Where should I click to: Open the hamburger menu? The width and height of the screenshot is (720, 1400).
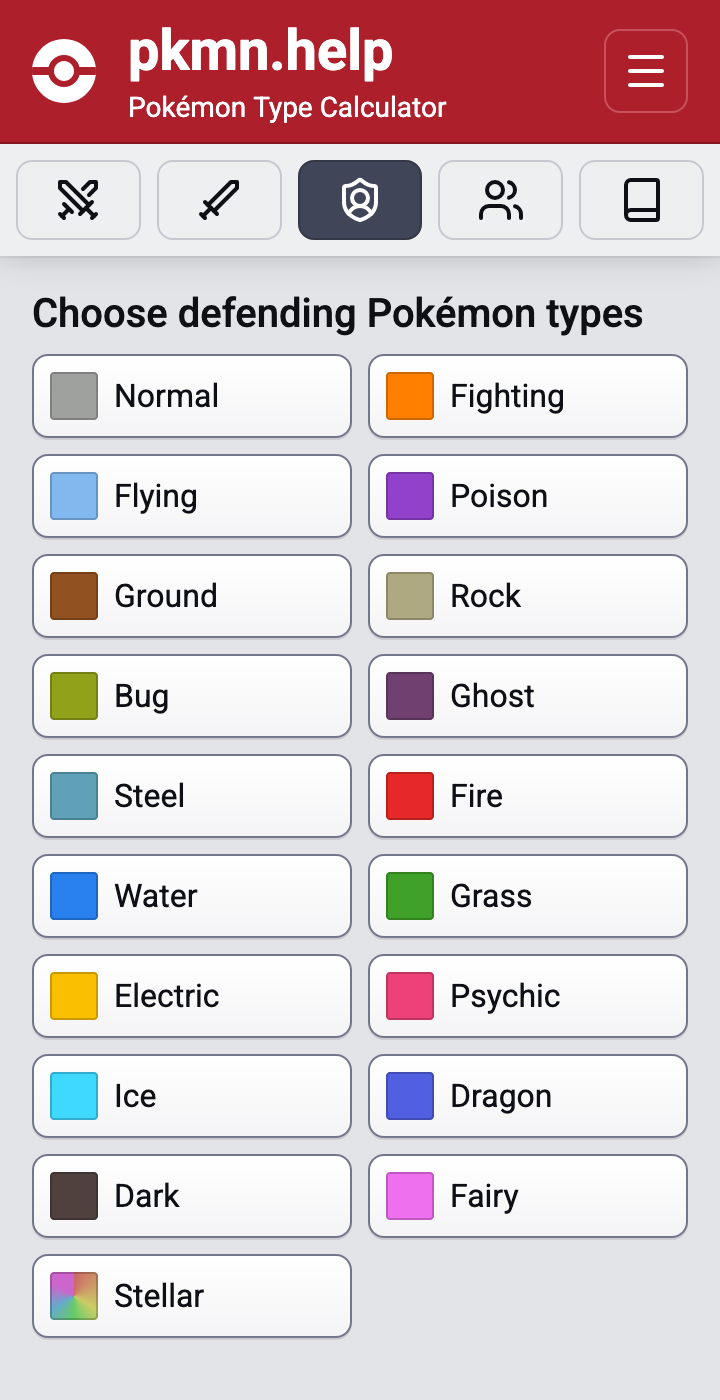[x=645, y=71]
